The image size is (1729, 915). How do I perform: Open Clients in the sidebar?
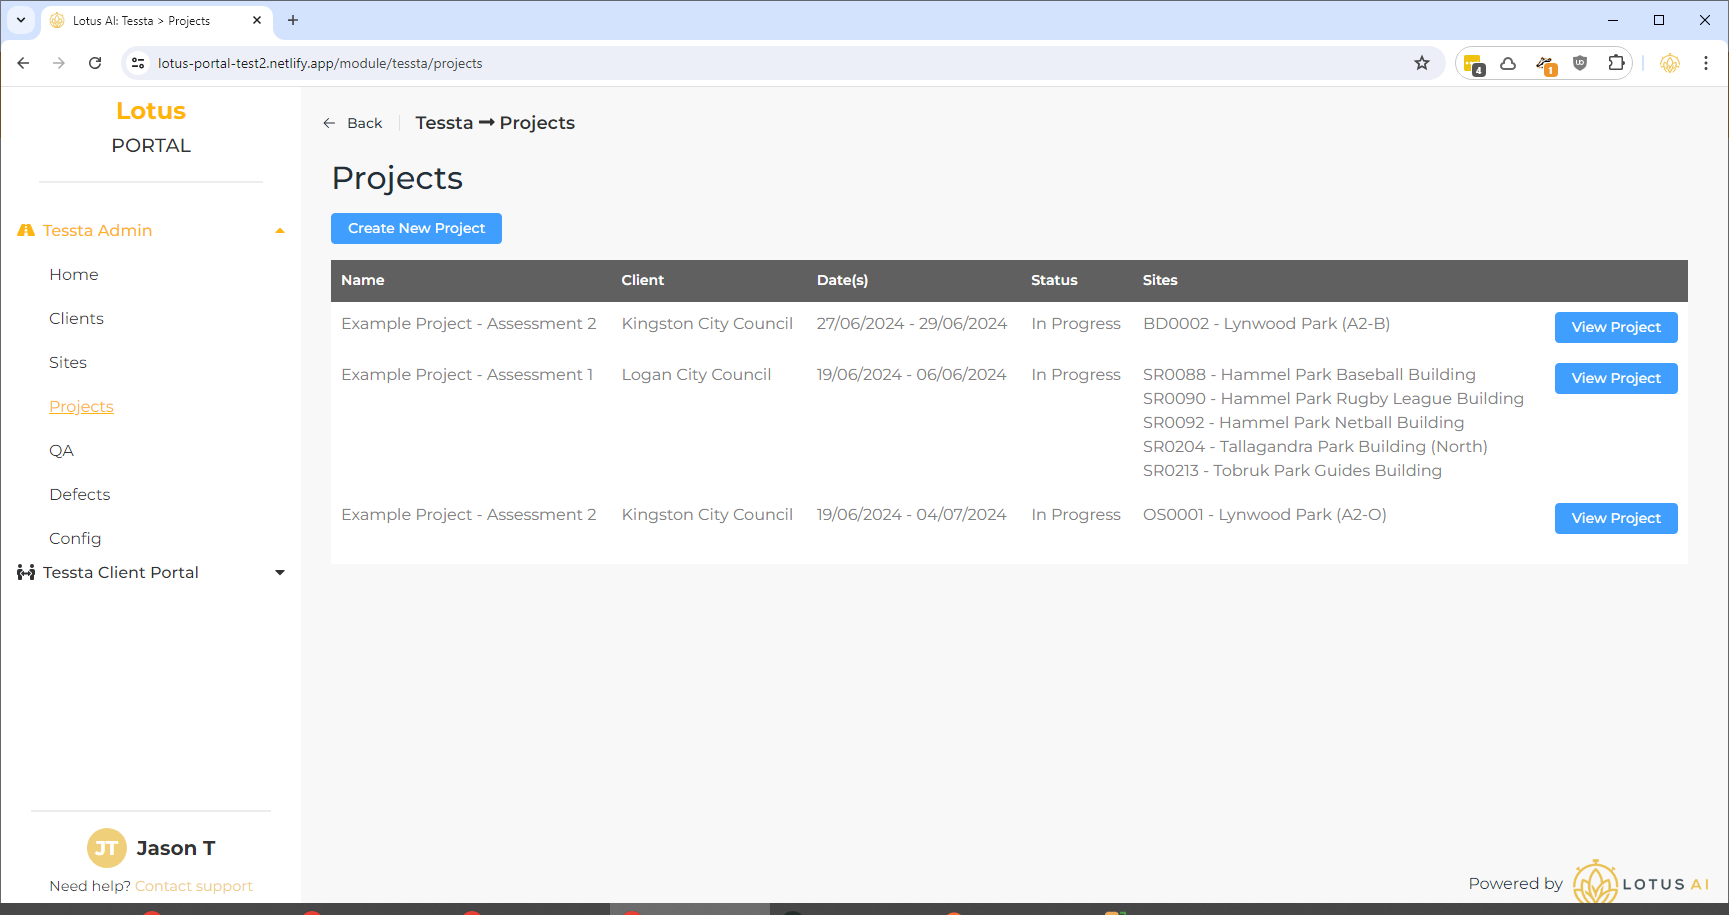[x=76, y=318]
